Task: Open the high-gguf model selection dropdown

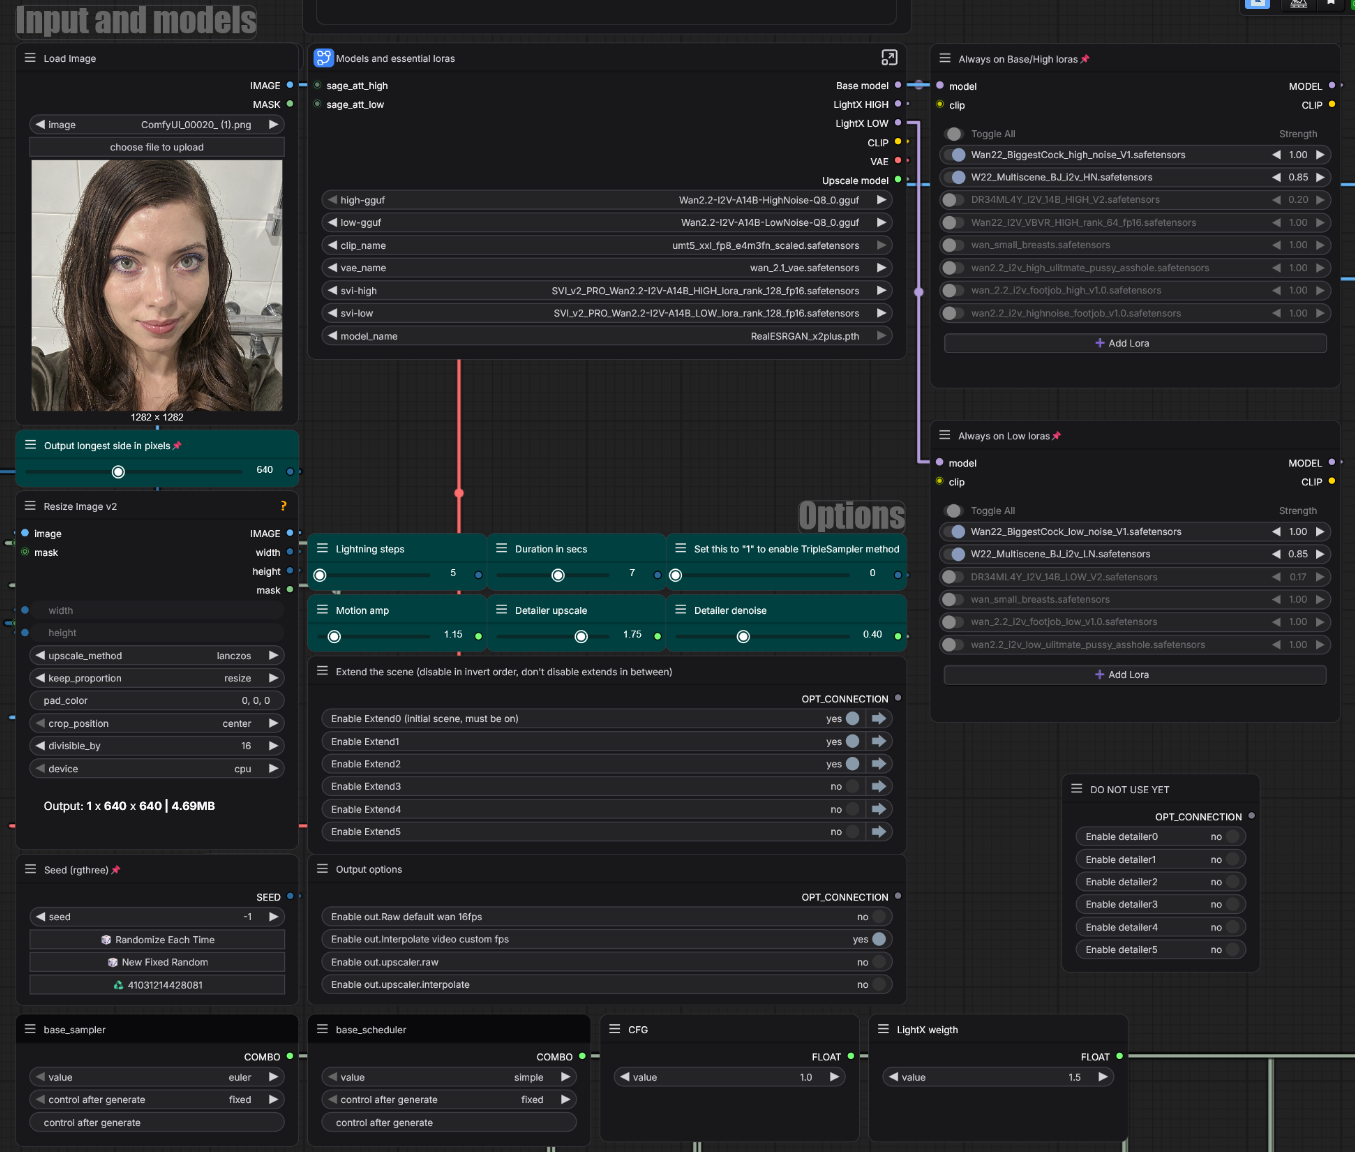Action: tap(606, 200)
